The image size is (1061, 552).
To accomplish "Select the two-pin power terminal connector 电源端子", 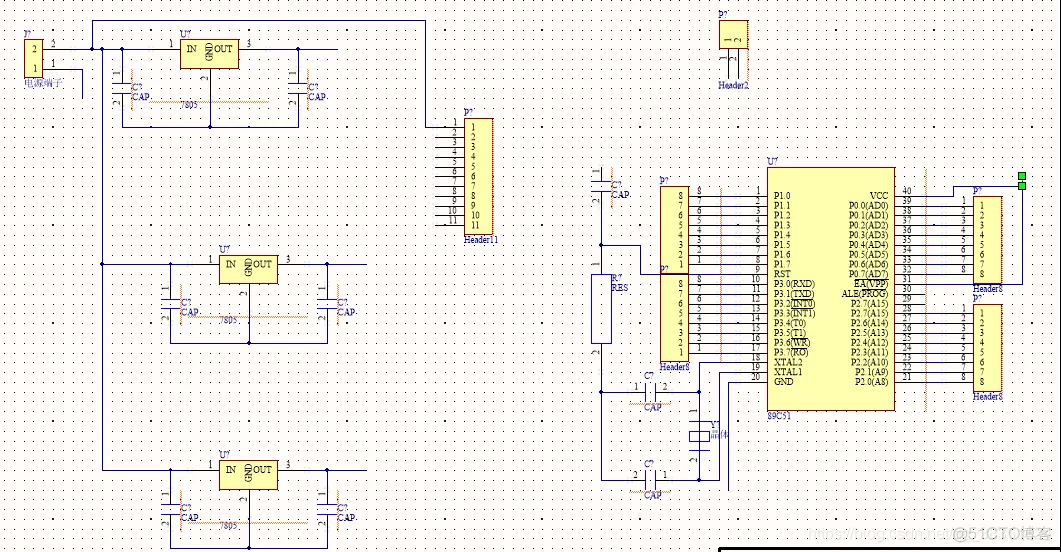I will click(33, 58).
